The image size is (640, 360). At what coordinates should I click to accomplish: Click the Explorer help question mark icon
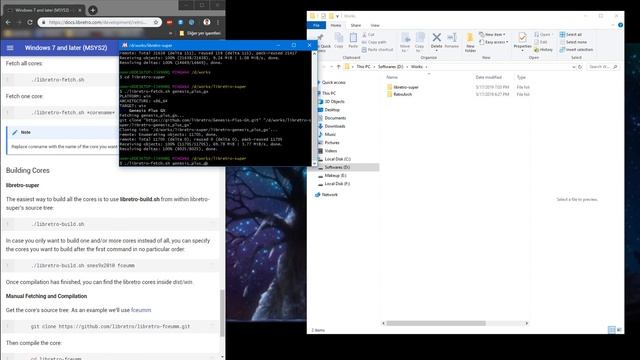620,25
